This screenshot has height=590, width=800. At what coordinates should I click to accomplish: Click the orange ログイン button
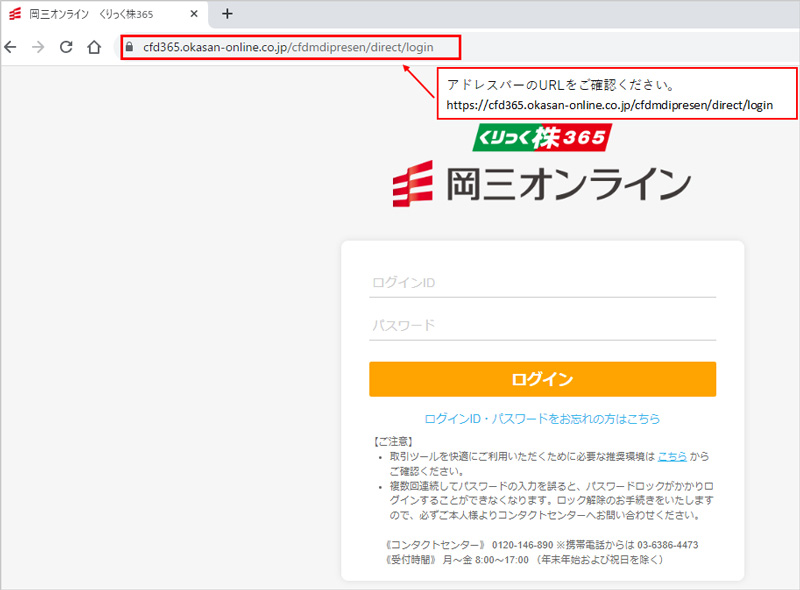click(x=542, y=379)
